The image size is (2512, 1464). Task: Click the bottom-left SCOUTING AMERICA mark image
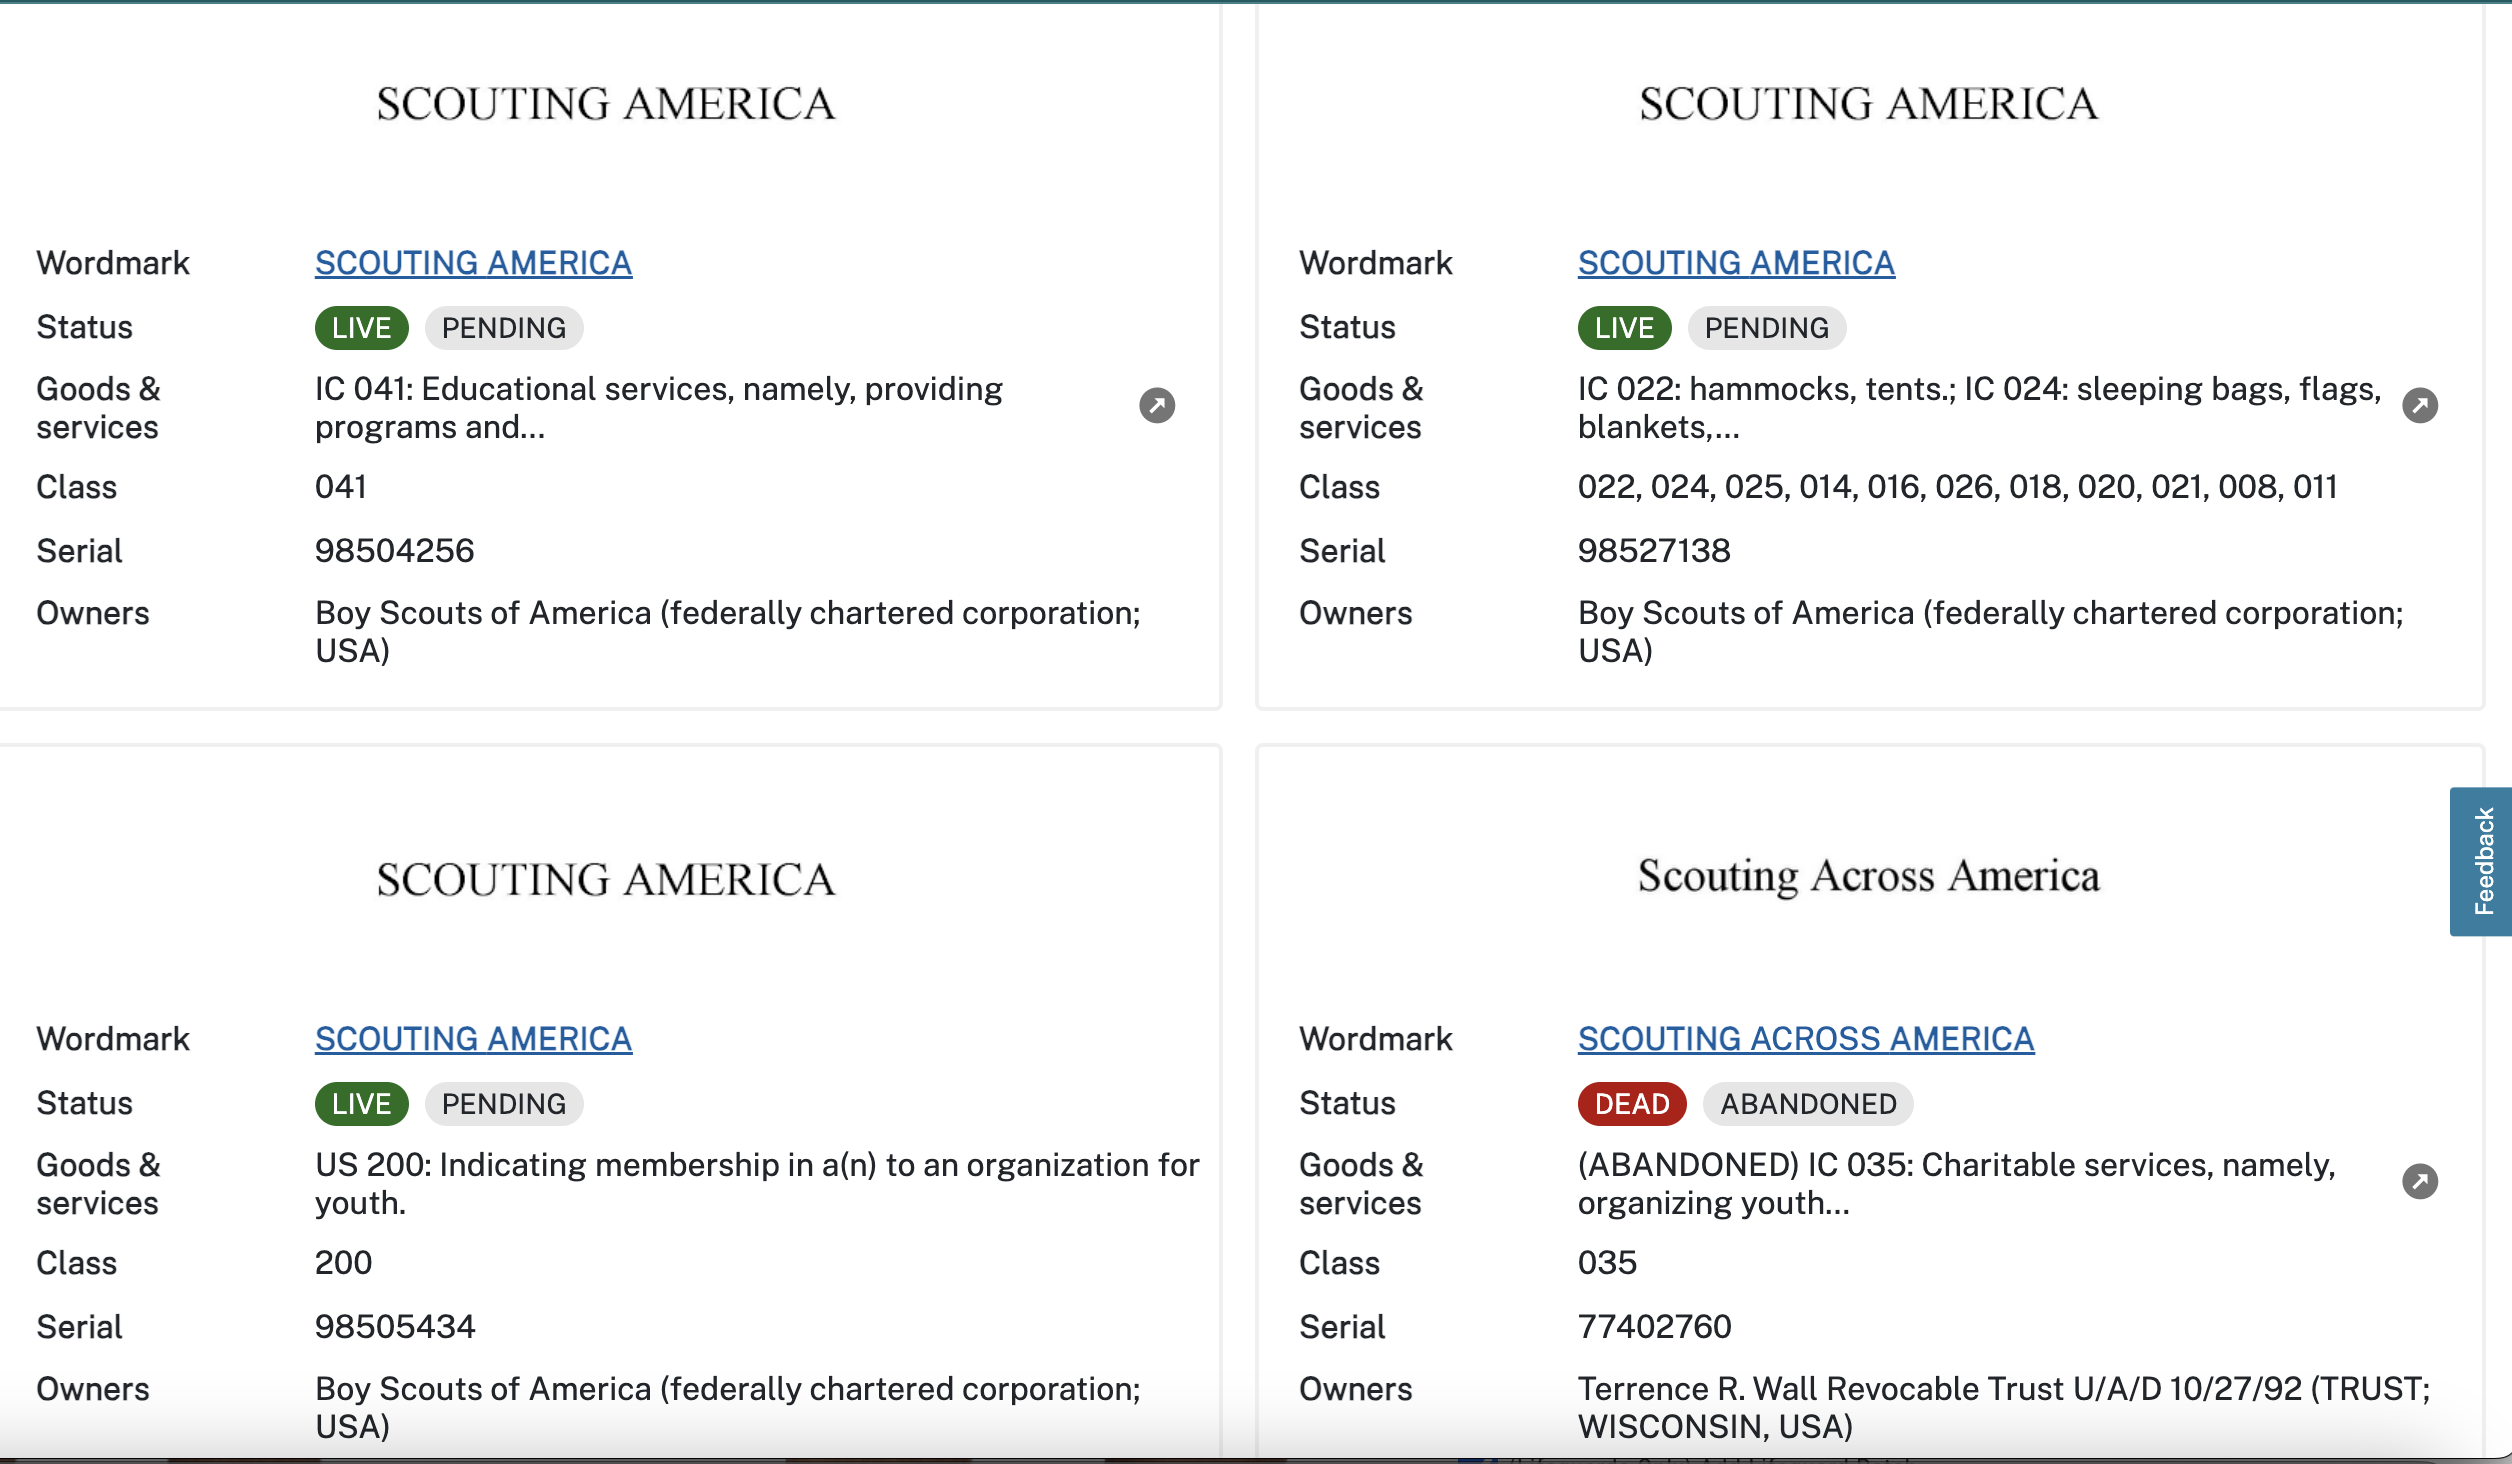pyautogui.click(x=606, y=880)
